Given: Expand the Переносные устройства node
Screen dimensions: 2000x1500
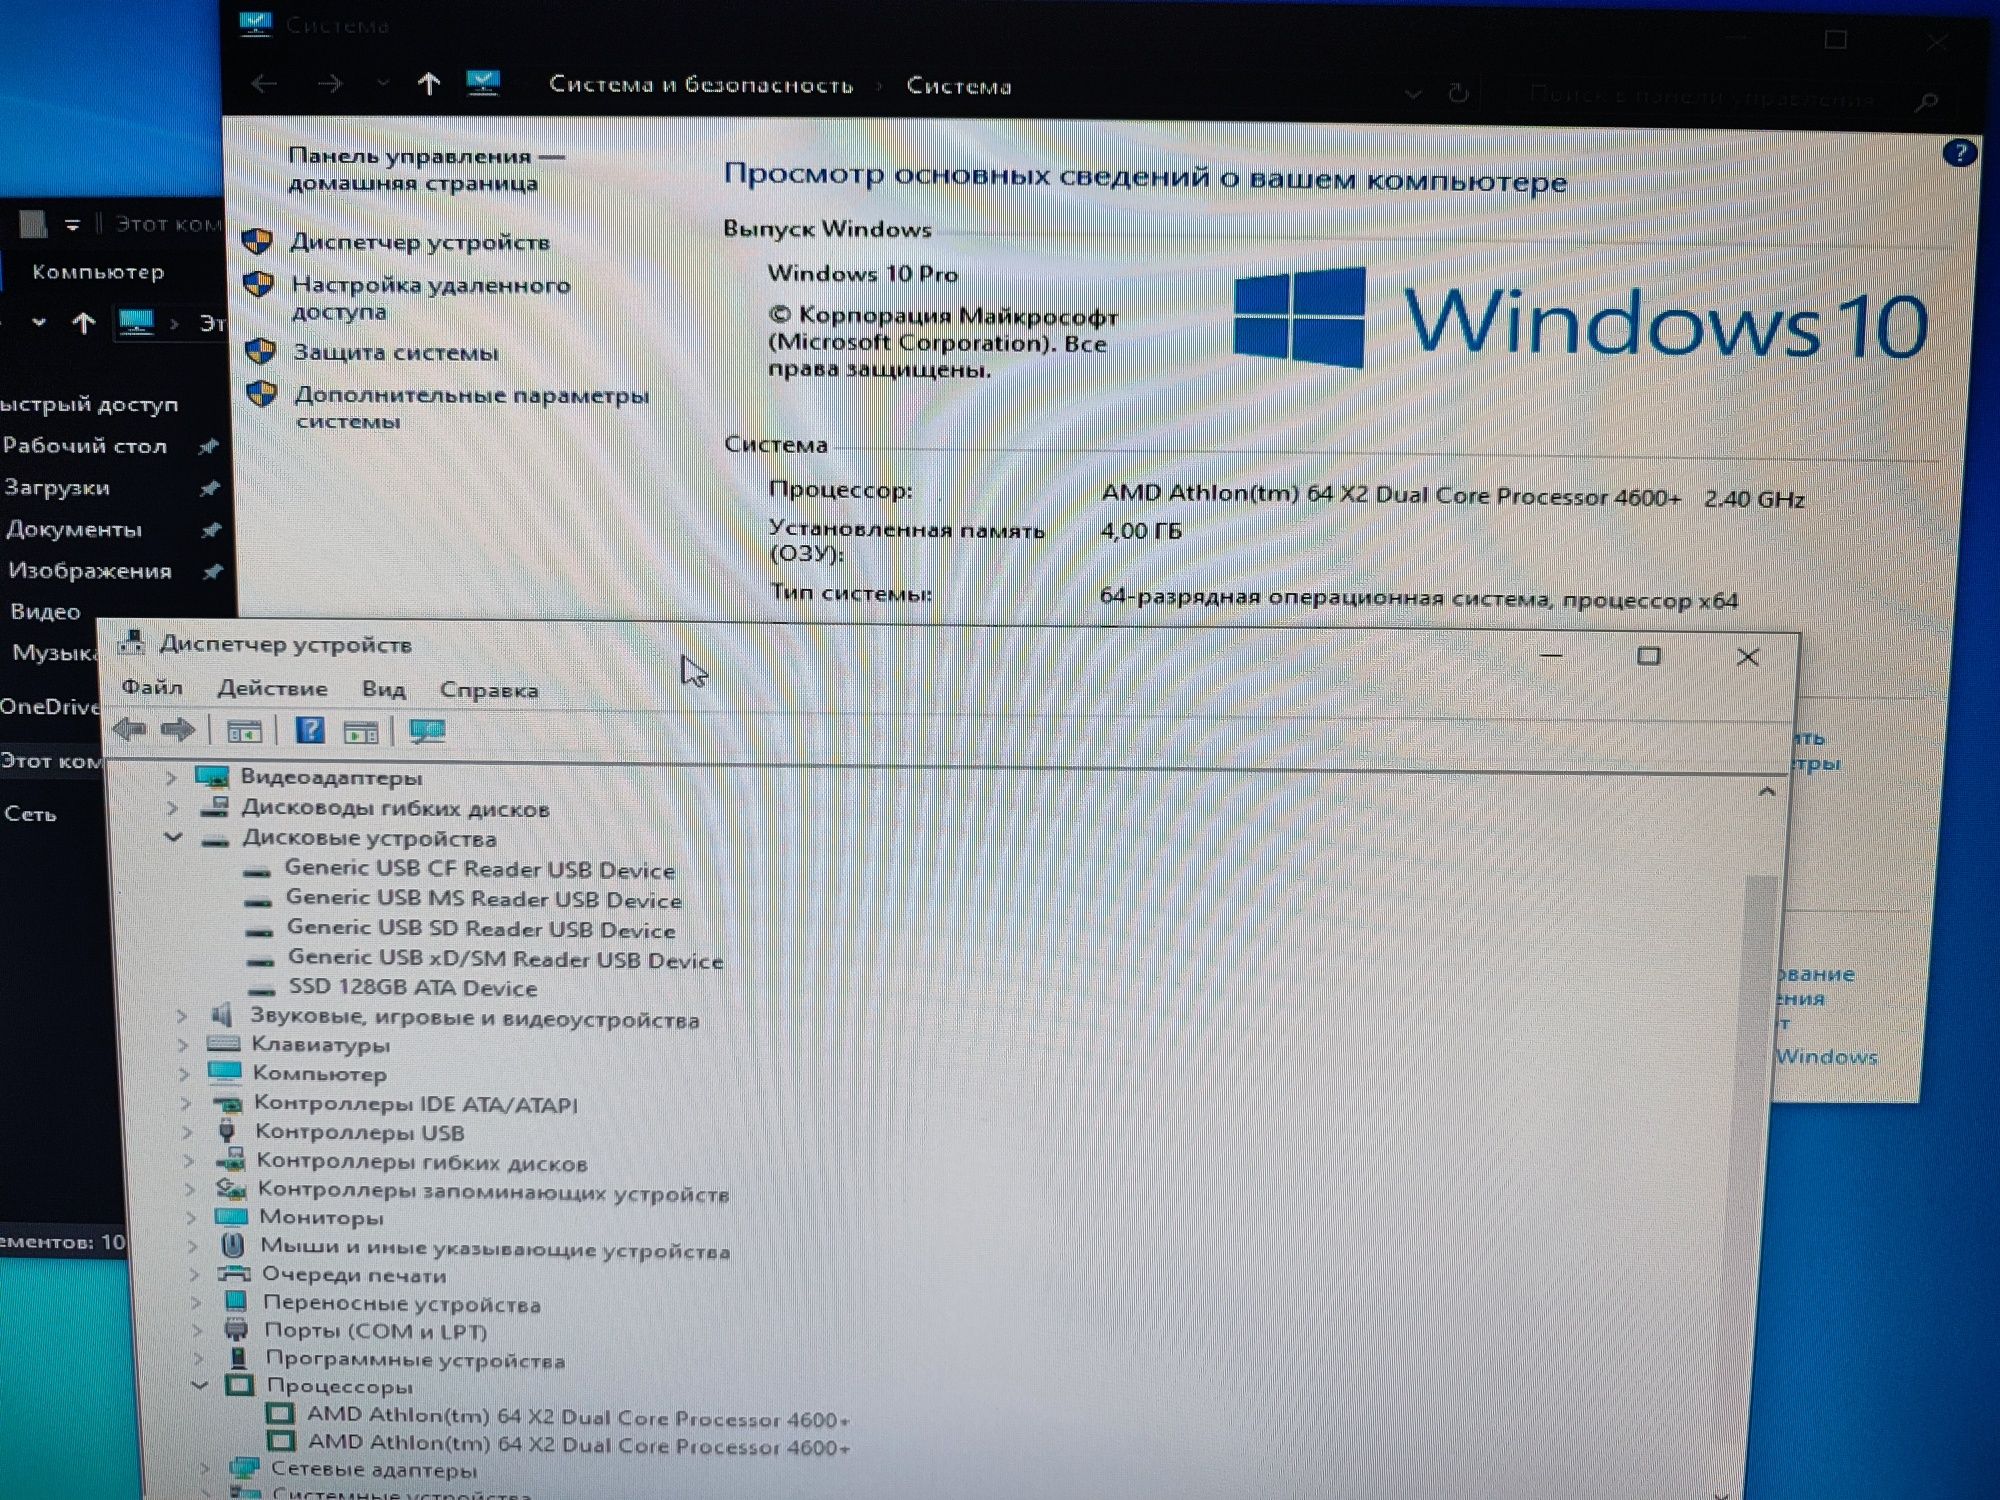Looking at the screenshot, I should tap(196, 1302).
